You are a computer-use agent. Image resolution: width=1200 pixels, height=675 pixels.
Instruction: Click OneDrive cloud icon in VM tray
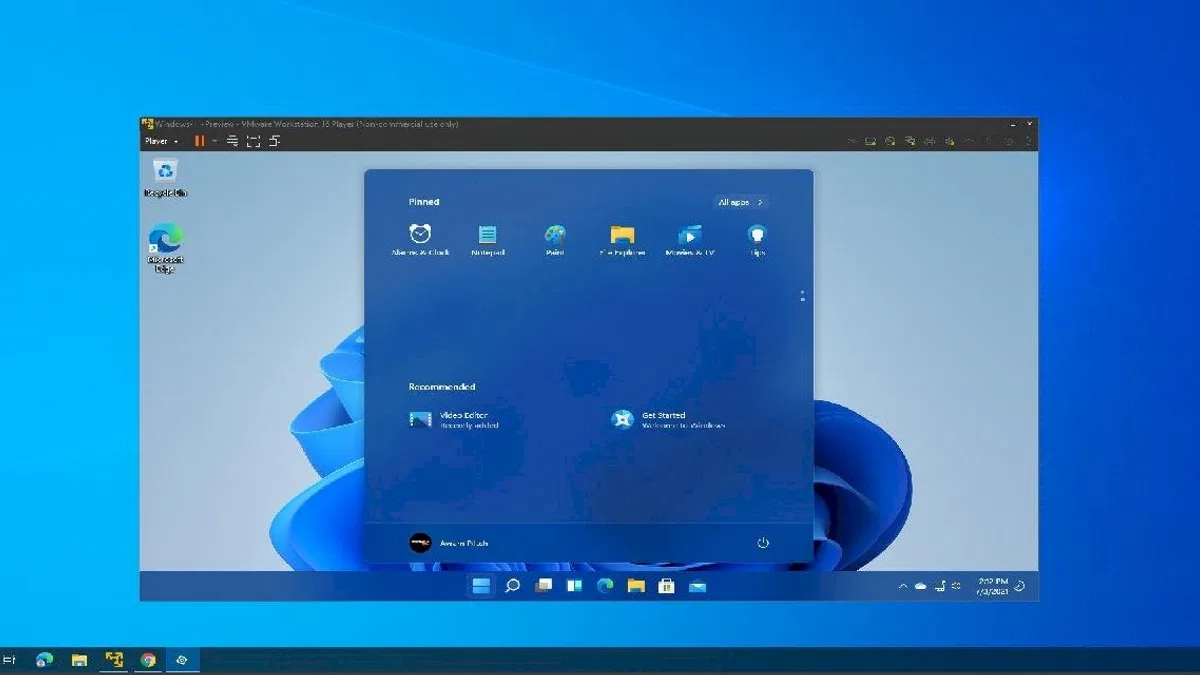pos(921,586)
